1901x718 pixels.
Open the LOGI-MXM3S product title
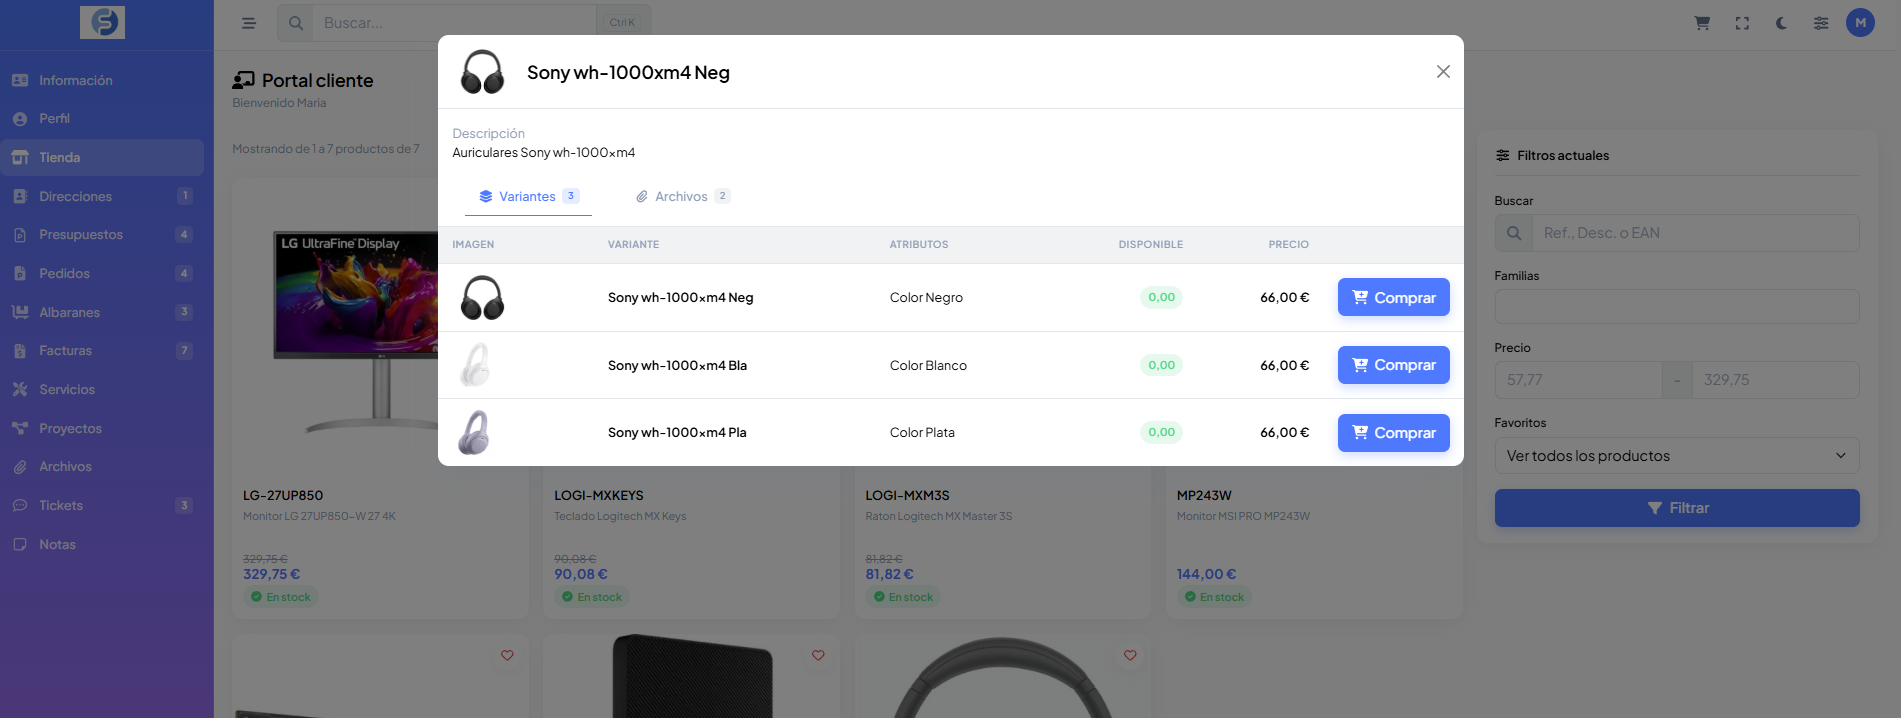tap(907, 495)
